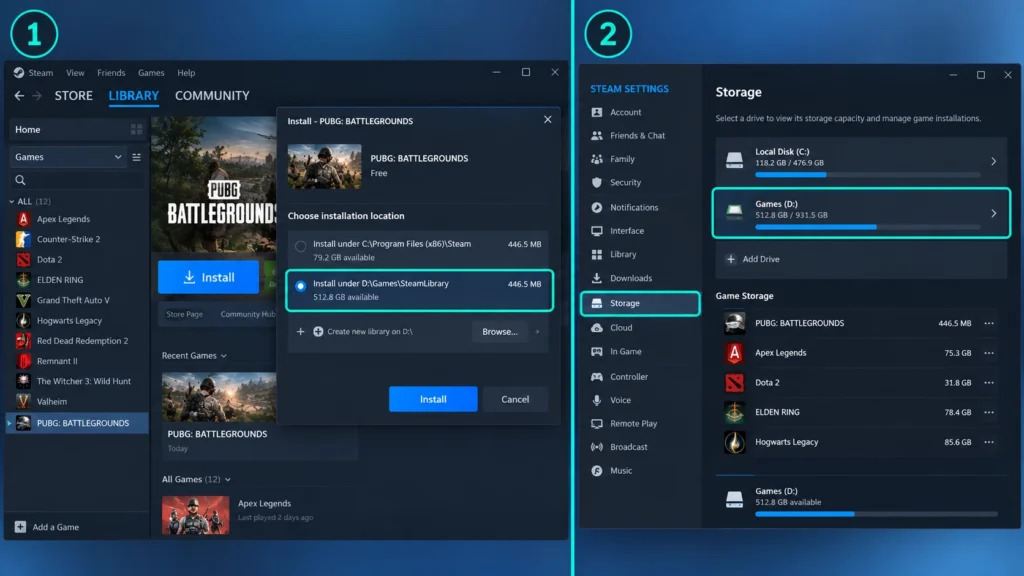The height and width of the screenshot is (576, 1024).
Task: Select Hogwarts Legacy in the games list
Action: pos(69,320)
